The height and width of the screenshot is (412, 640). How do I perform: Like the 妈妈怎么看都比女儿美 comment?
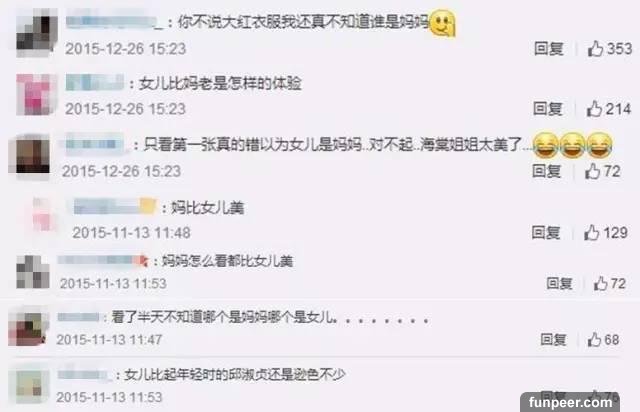[600, 283]
